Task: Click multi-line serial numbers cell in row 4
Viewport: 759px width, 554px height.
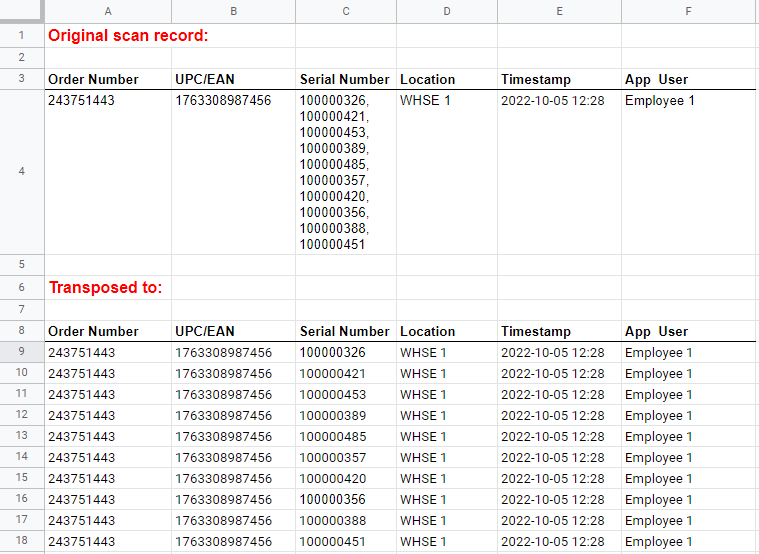Action: coord(346,172)
